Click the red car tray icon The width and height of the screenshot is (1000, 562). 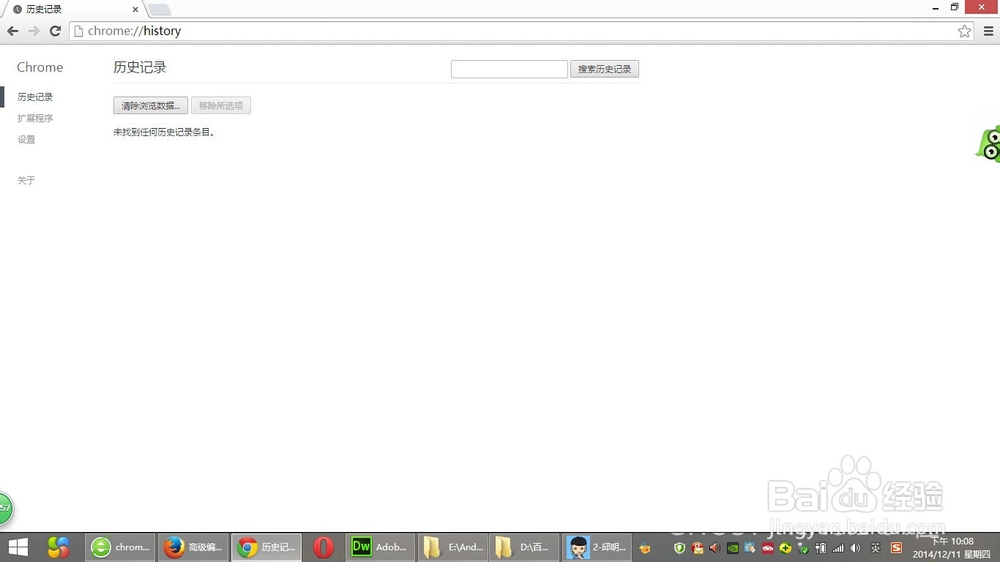[768, 548]
